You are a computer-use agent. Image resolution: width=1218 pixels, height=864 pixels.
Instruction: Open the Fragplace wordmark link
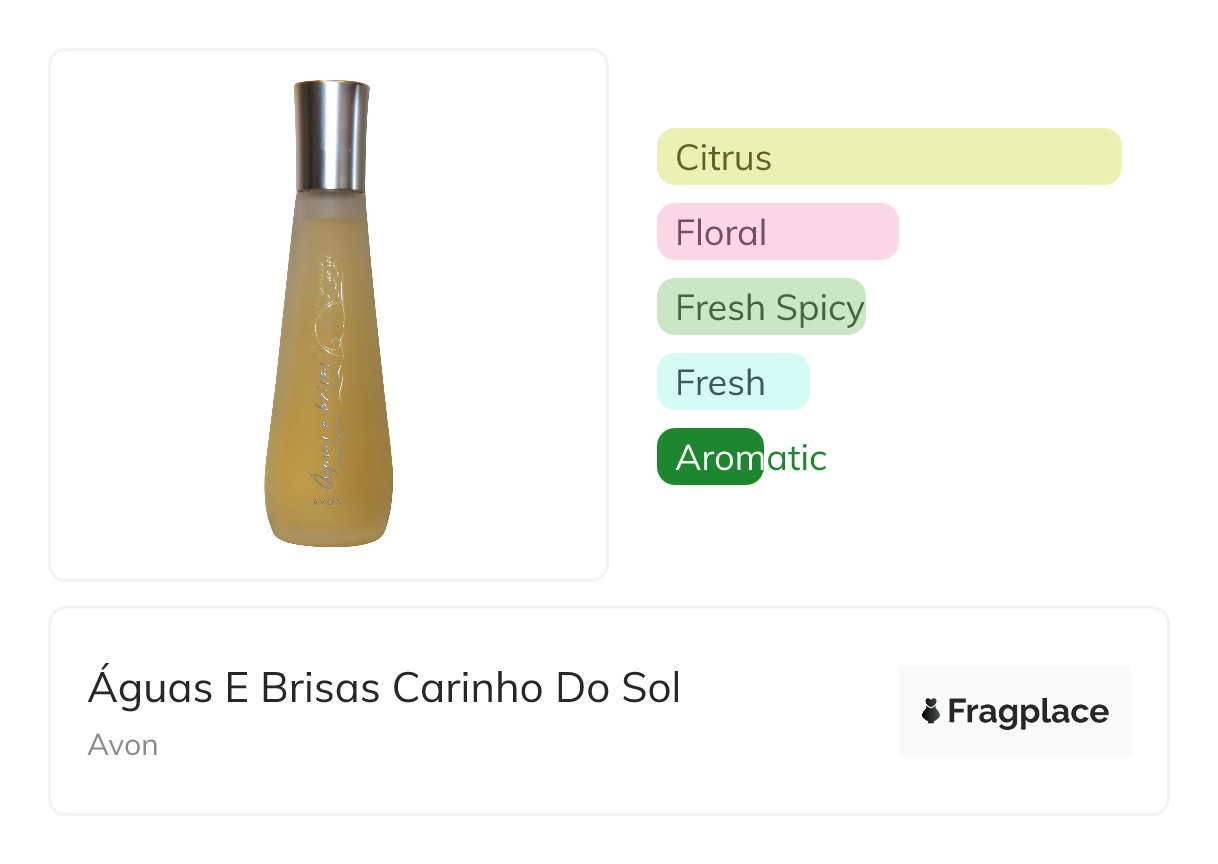[x=1027, y=711]
